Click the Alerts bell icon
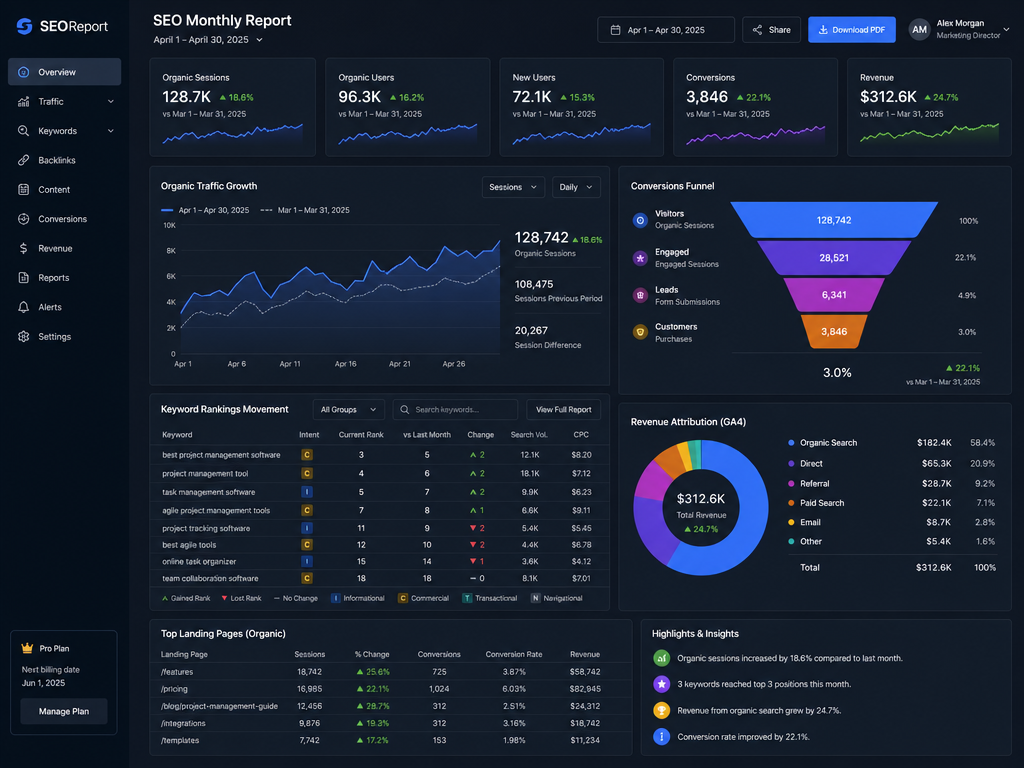 tap(24, 307)
